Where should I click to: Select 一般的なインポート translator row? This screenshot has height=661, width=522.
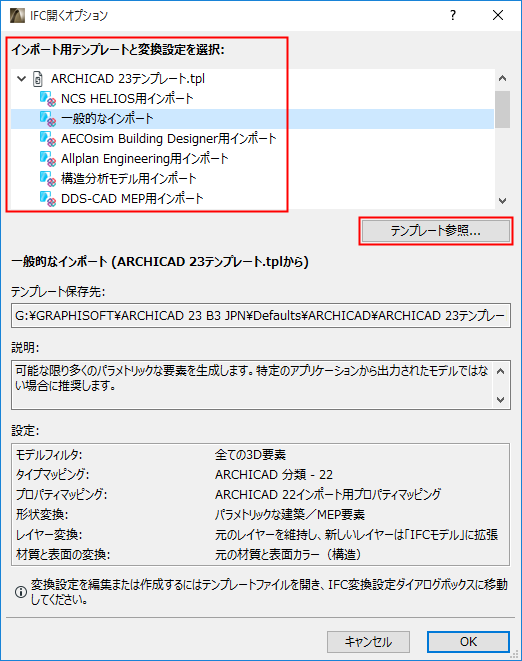click(x=252, y=119)
